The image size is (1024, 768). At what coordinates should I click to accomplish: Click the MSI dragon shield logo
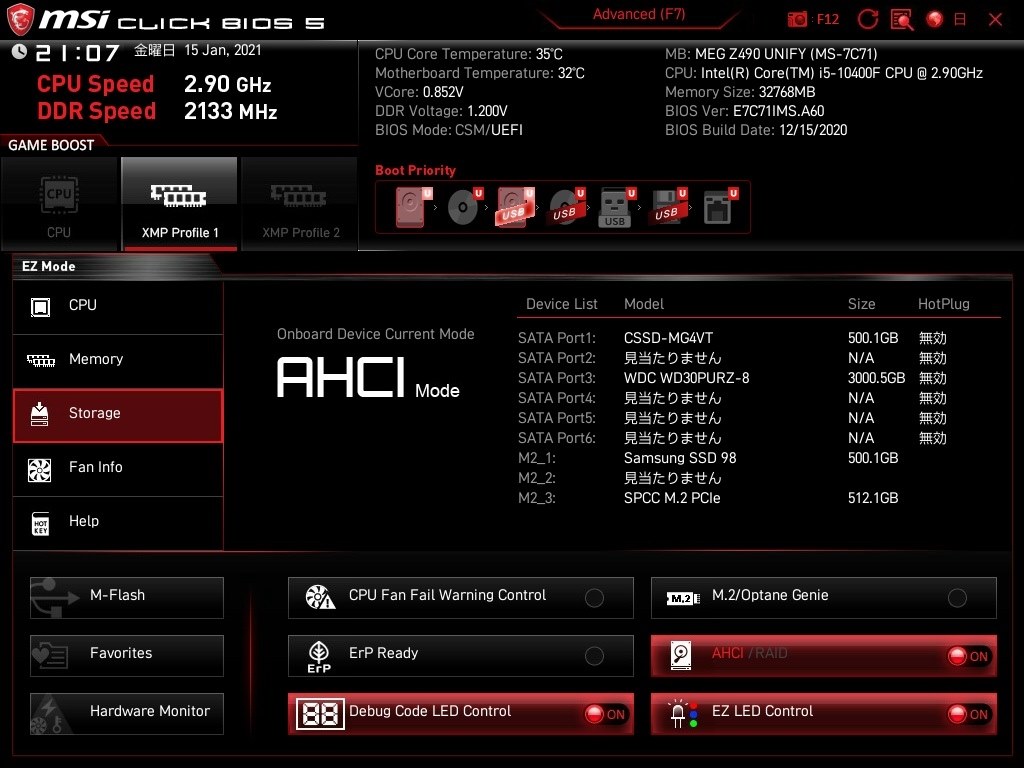point(20,19)
